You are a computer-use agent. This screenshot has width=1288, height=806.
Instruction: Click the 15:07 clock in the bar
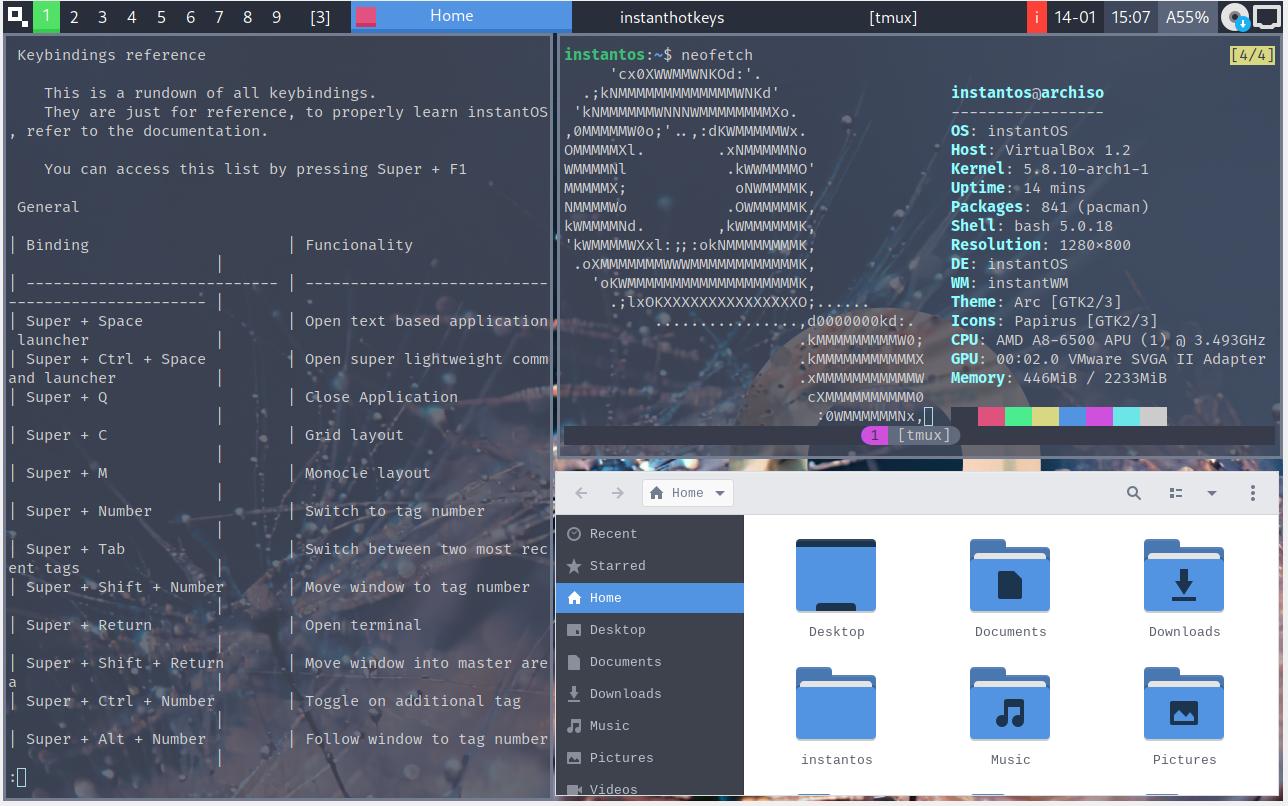coord(1131,17)
